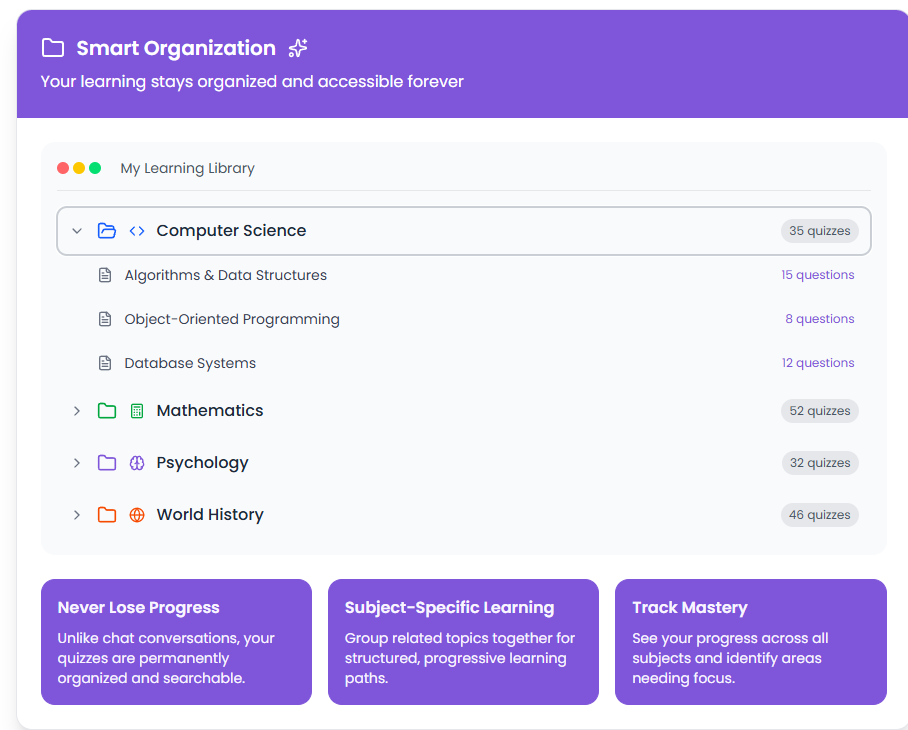Click the document icon for Algorithms & Data Structures
Image resolution: width=908 pixels, height=730 pixels.
point(105,275)
